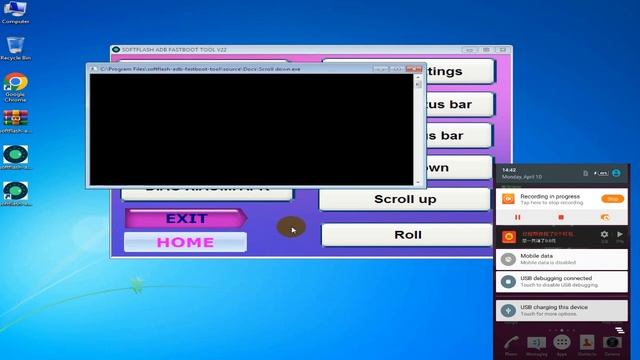This screenshot has height=360, width=640.
Task: Stop the recording with the red square
Action: coord(561,217)
